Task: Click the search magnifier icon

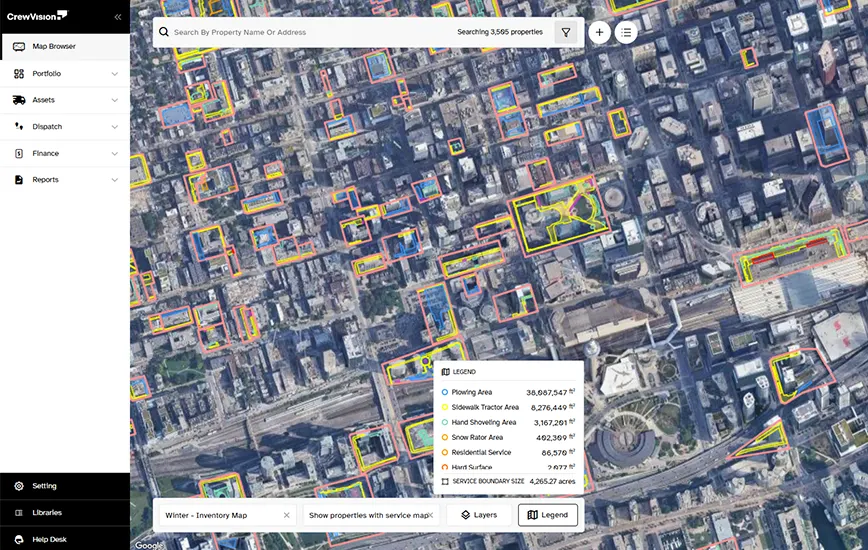Action: pos(164,32)
